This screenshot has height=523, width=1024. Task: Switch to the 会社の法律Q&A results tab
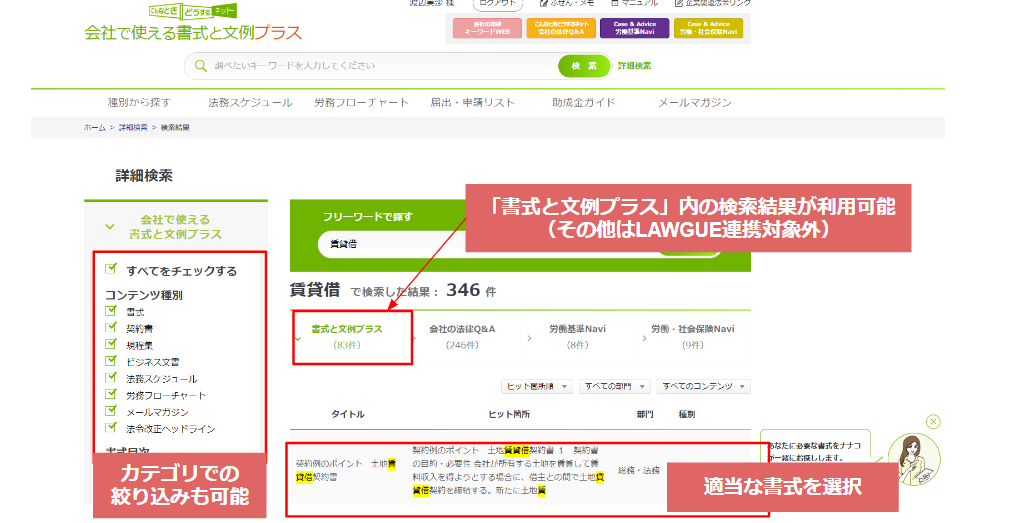462,335
